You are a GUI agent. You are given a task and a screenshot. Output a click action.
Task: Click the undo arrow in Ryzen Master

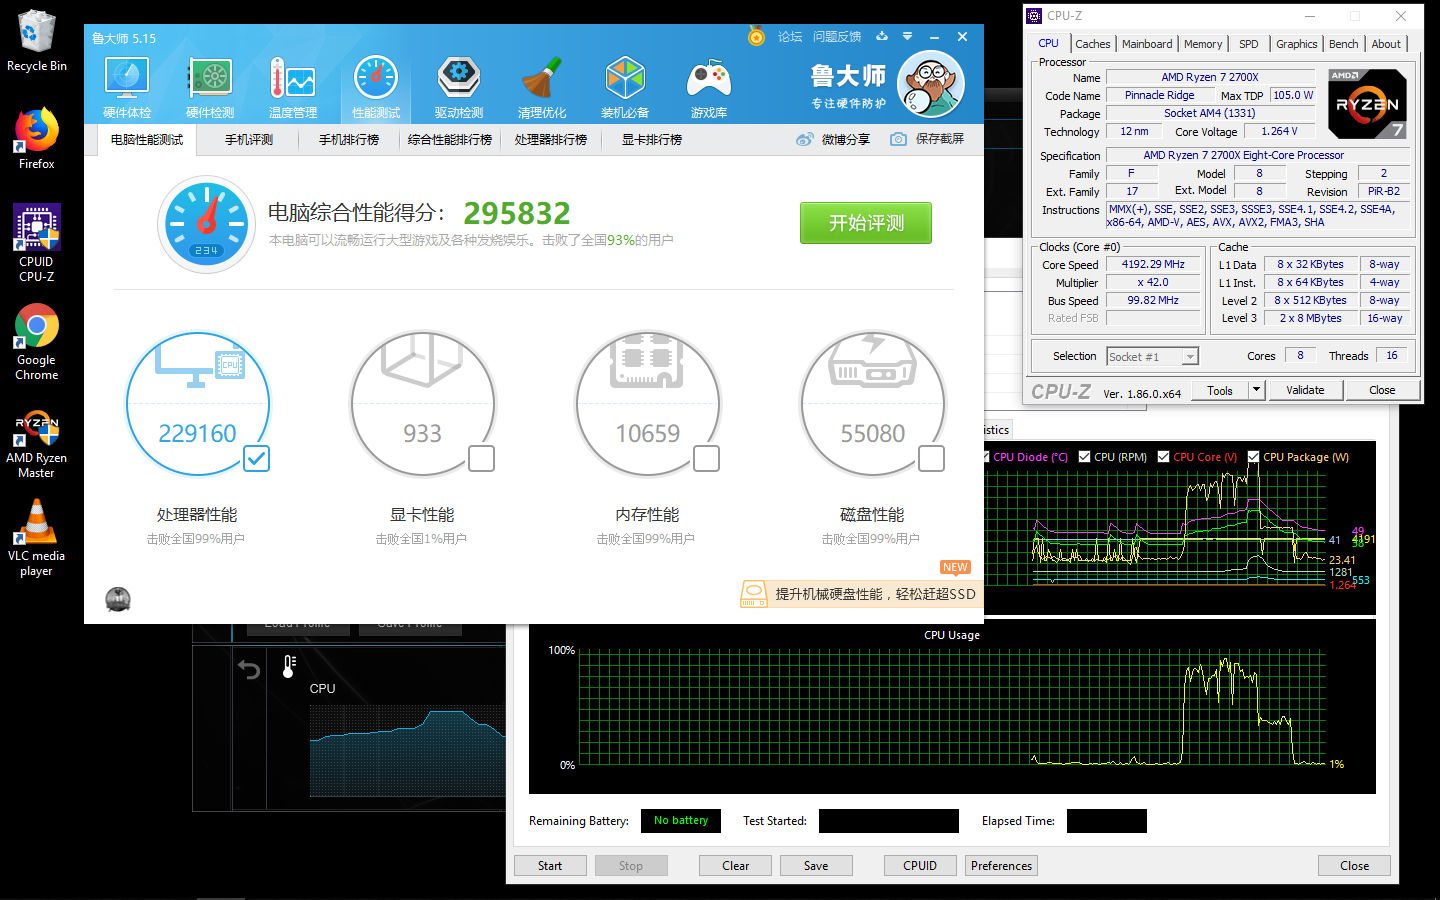click(249, 669)
